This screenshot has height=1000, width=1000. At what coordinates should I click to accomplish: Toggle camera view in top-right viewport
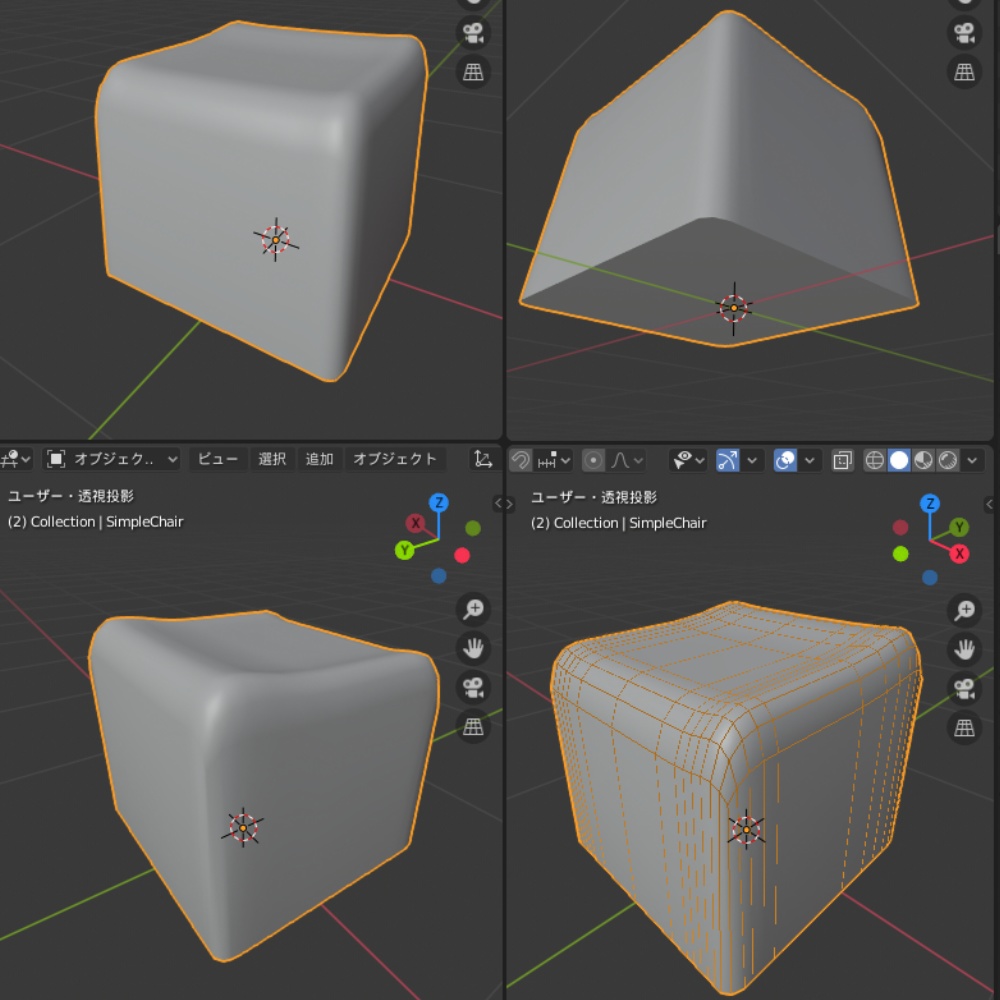click(964, 33)
